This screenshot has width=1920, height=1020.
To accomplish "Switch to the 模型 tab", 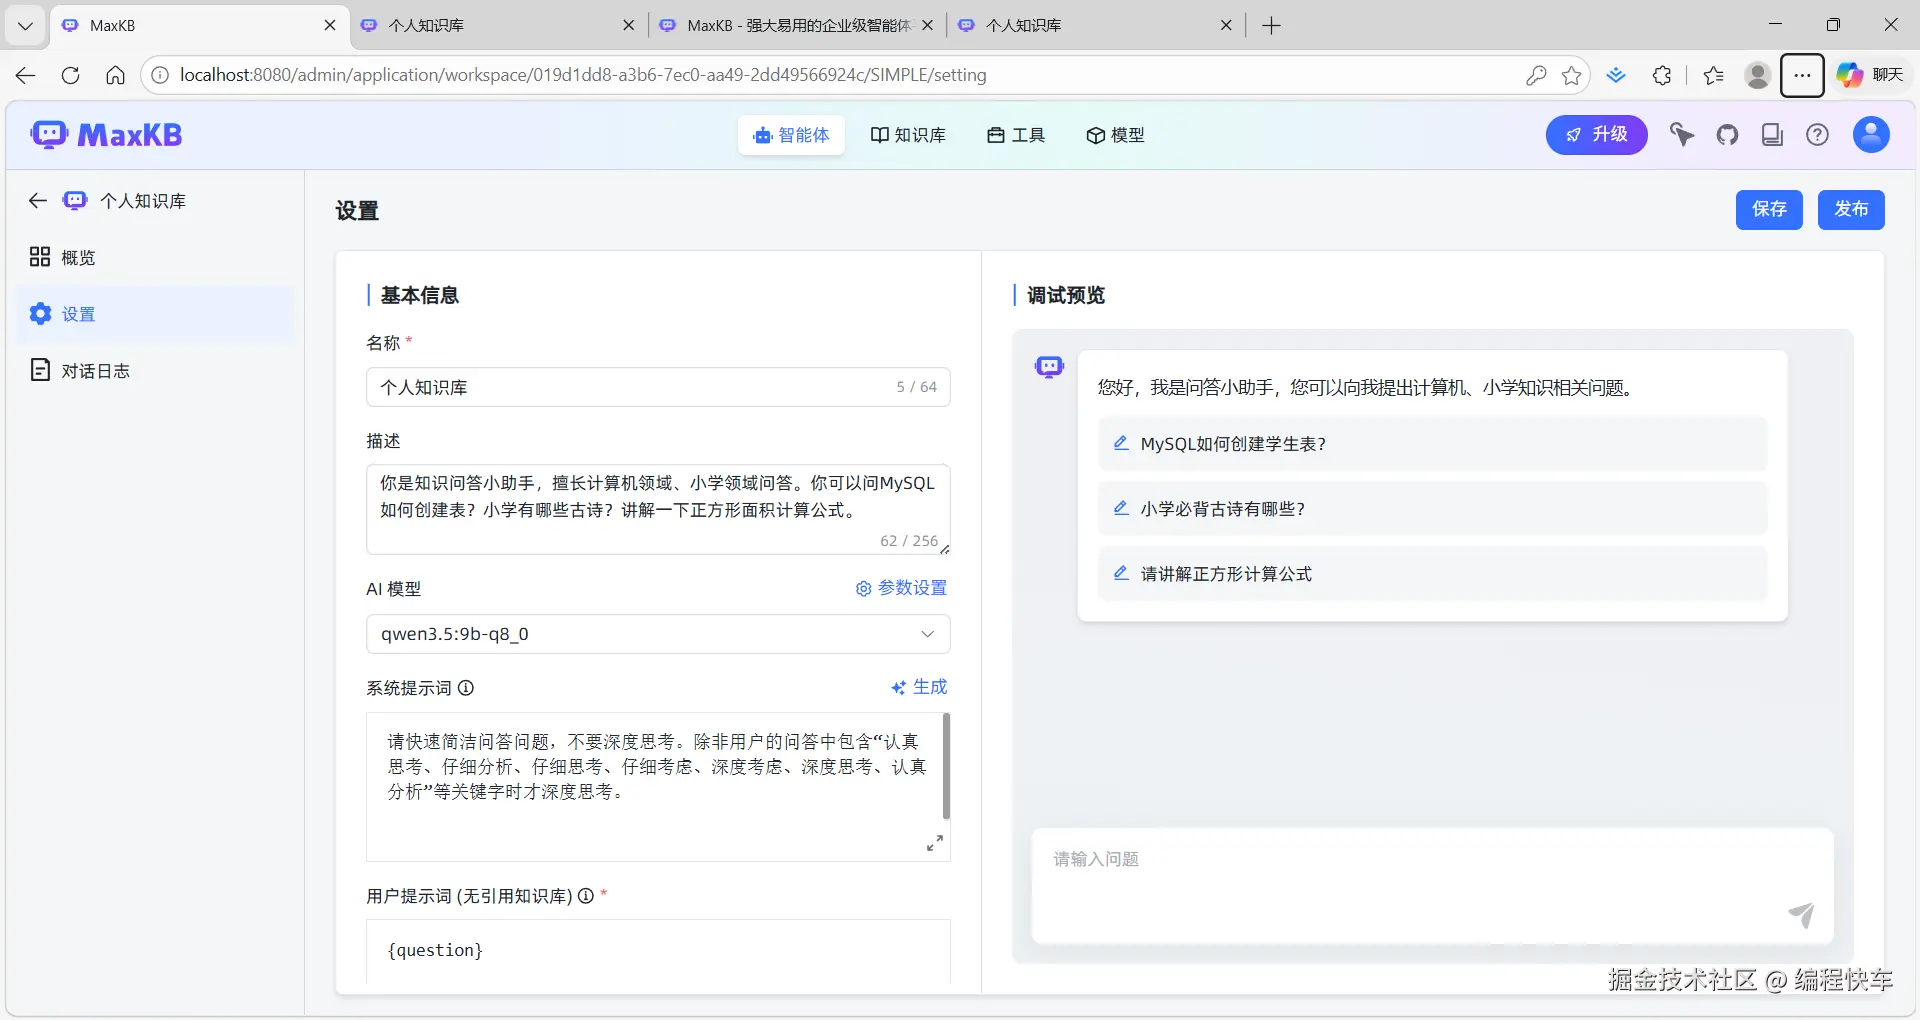I will point(1115,135).
